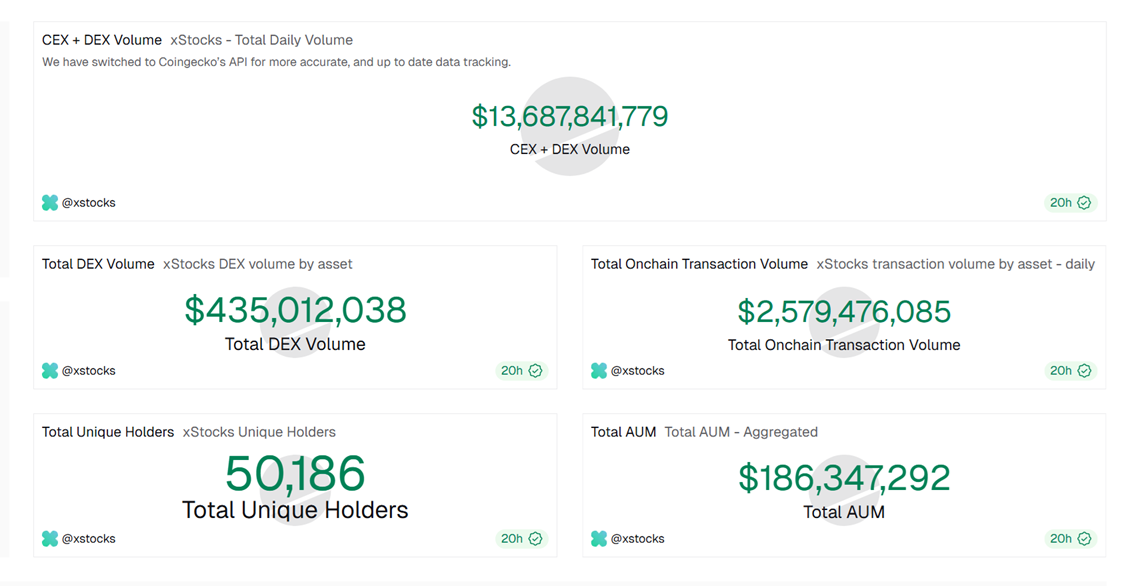Click xStocks logo icon in Total Unique Holders card
Screen dimensions: 1124x586
pos(50,539)
